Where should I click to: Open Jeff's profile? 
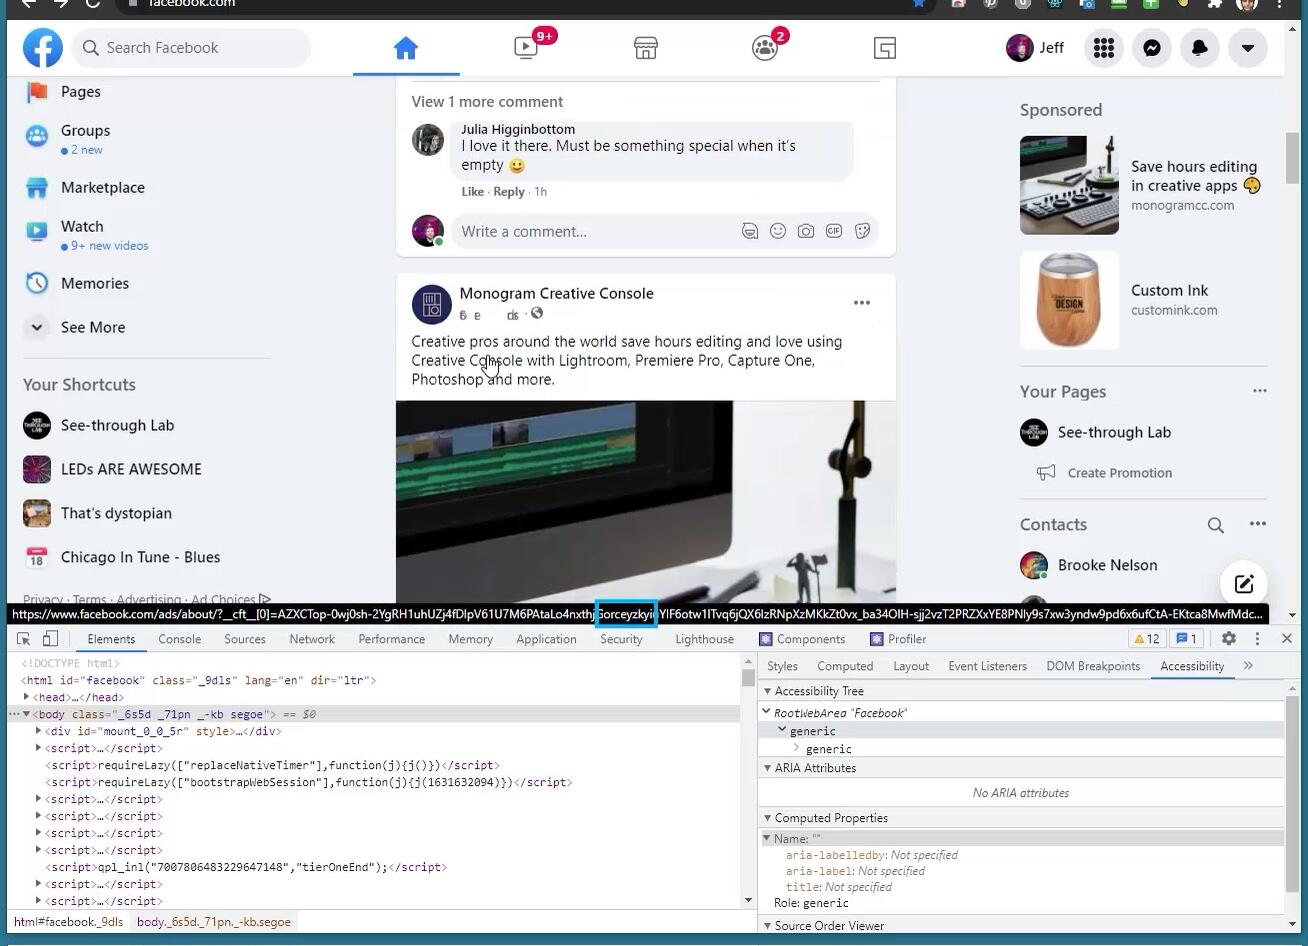click(x=1036, y=48)
